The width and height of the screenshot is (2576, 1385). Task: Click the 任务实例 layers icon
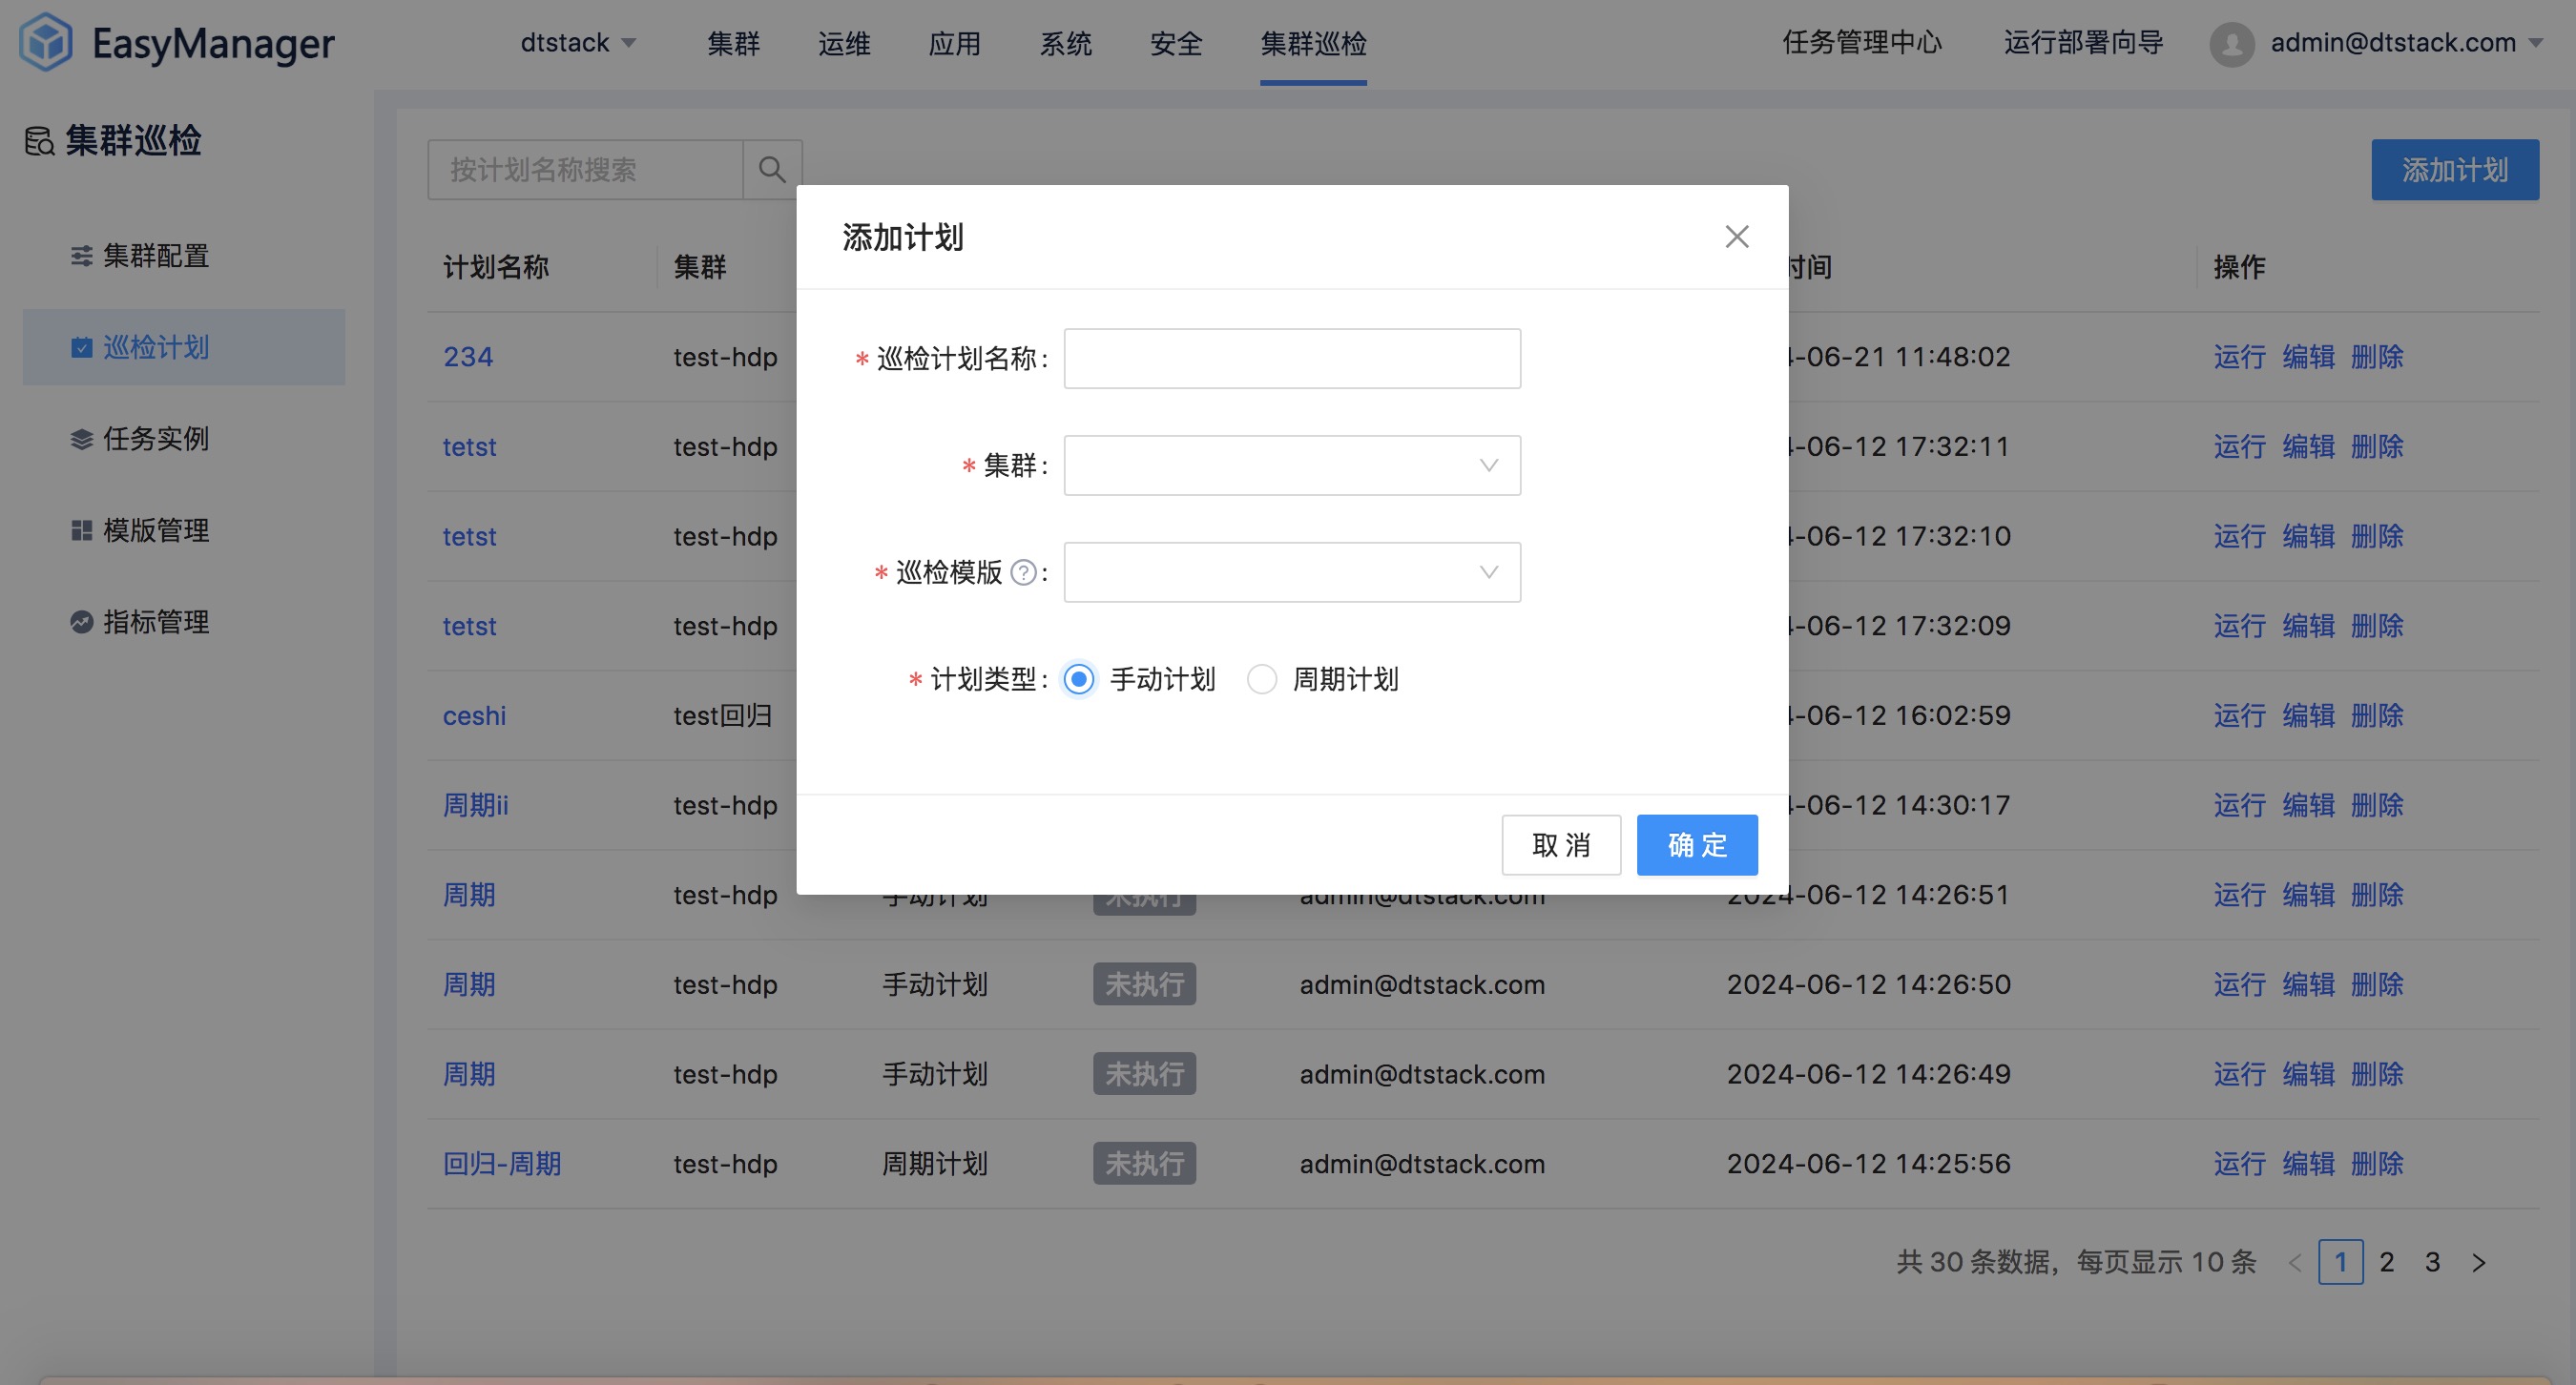pyautogui.click(x=82, y=439)
